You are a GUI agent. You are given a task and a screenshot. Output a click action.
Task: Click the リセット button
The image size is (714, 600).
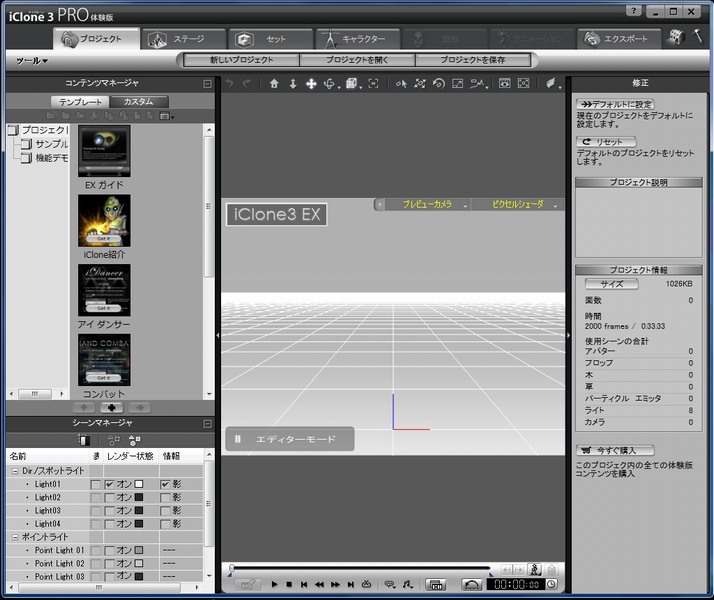coord(606,142)
